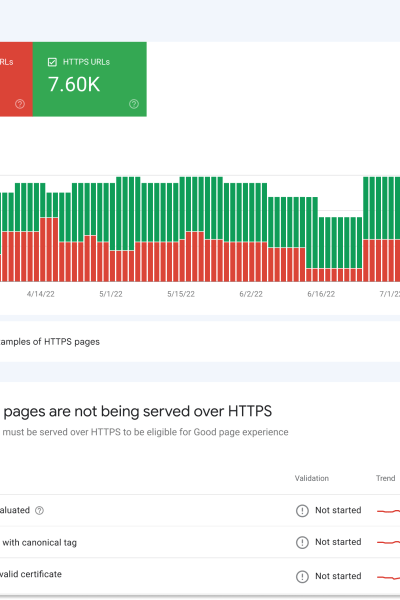Open 'Not started' status for 'aluated' row
400x600 pixels.
point(338,510)
